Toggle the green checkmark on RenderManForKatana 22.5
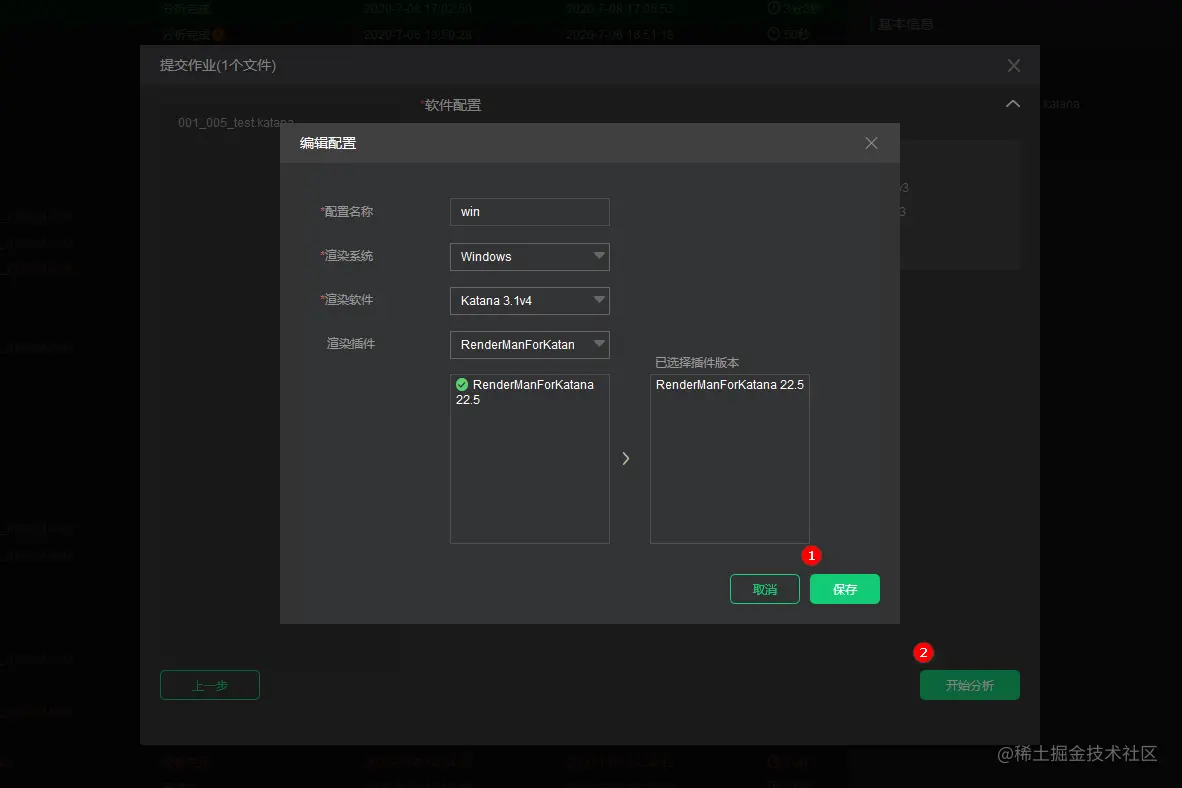 pyautogui.click(x=461, y=383)
